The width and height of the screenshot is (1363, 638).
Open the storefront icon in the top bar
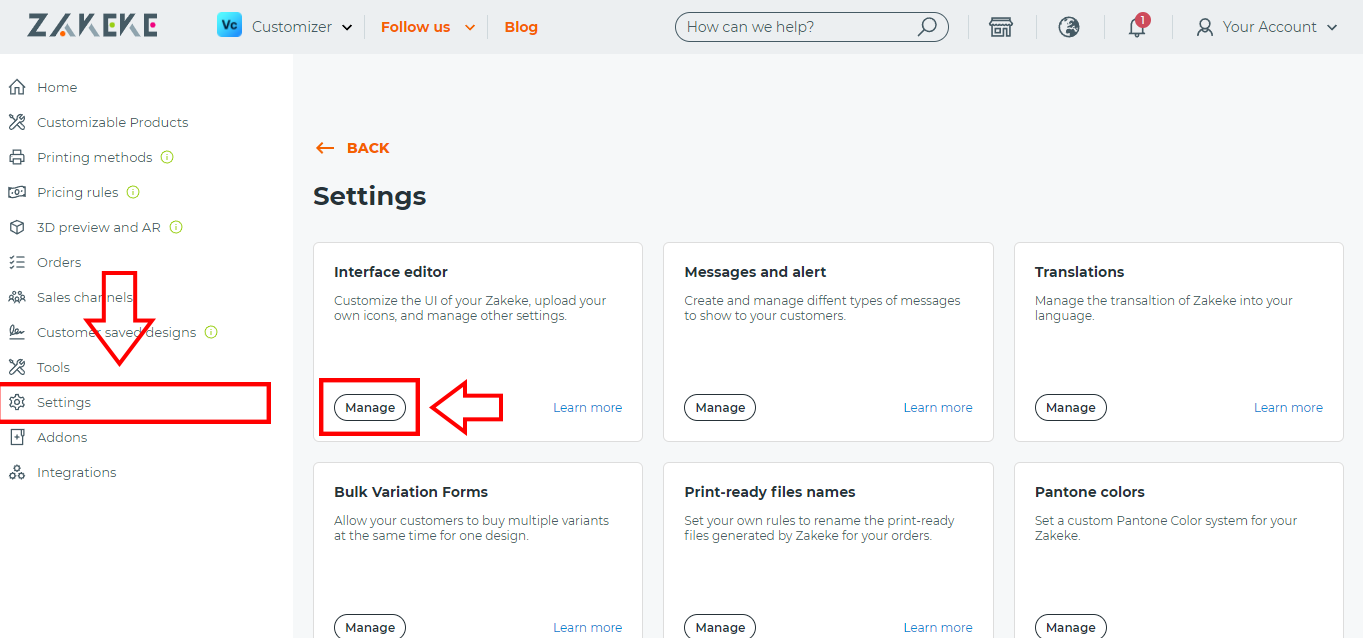[1001, 27]
